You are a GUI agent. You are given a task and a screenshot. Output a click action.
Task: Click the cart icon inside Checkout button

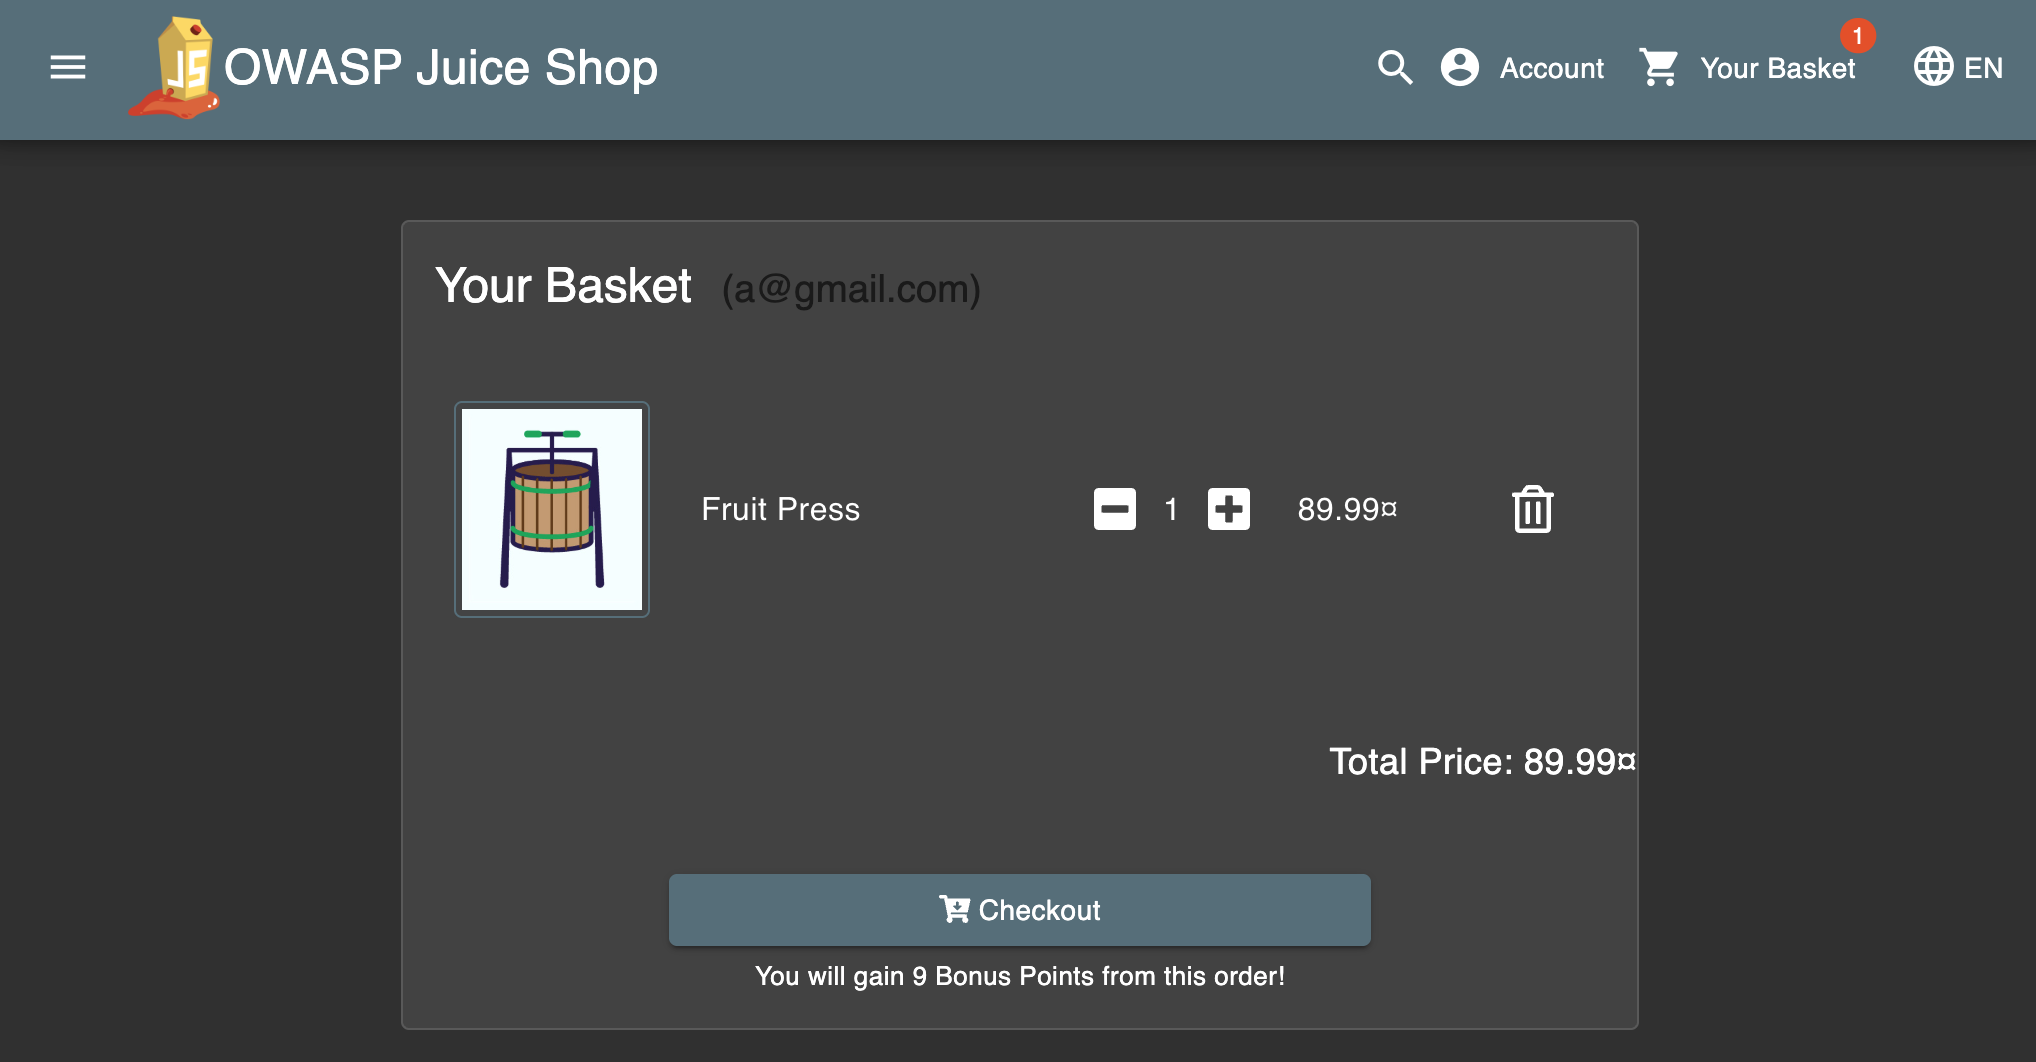[954, 909]
